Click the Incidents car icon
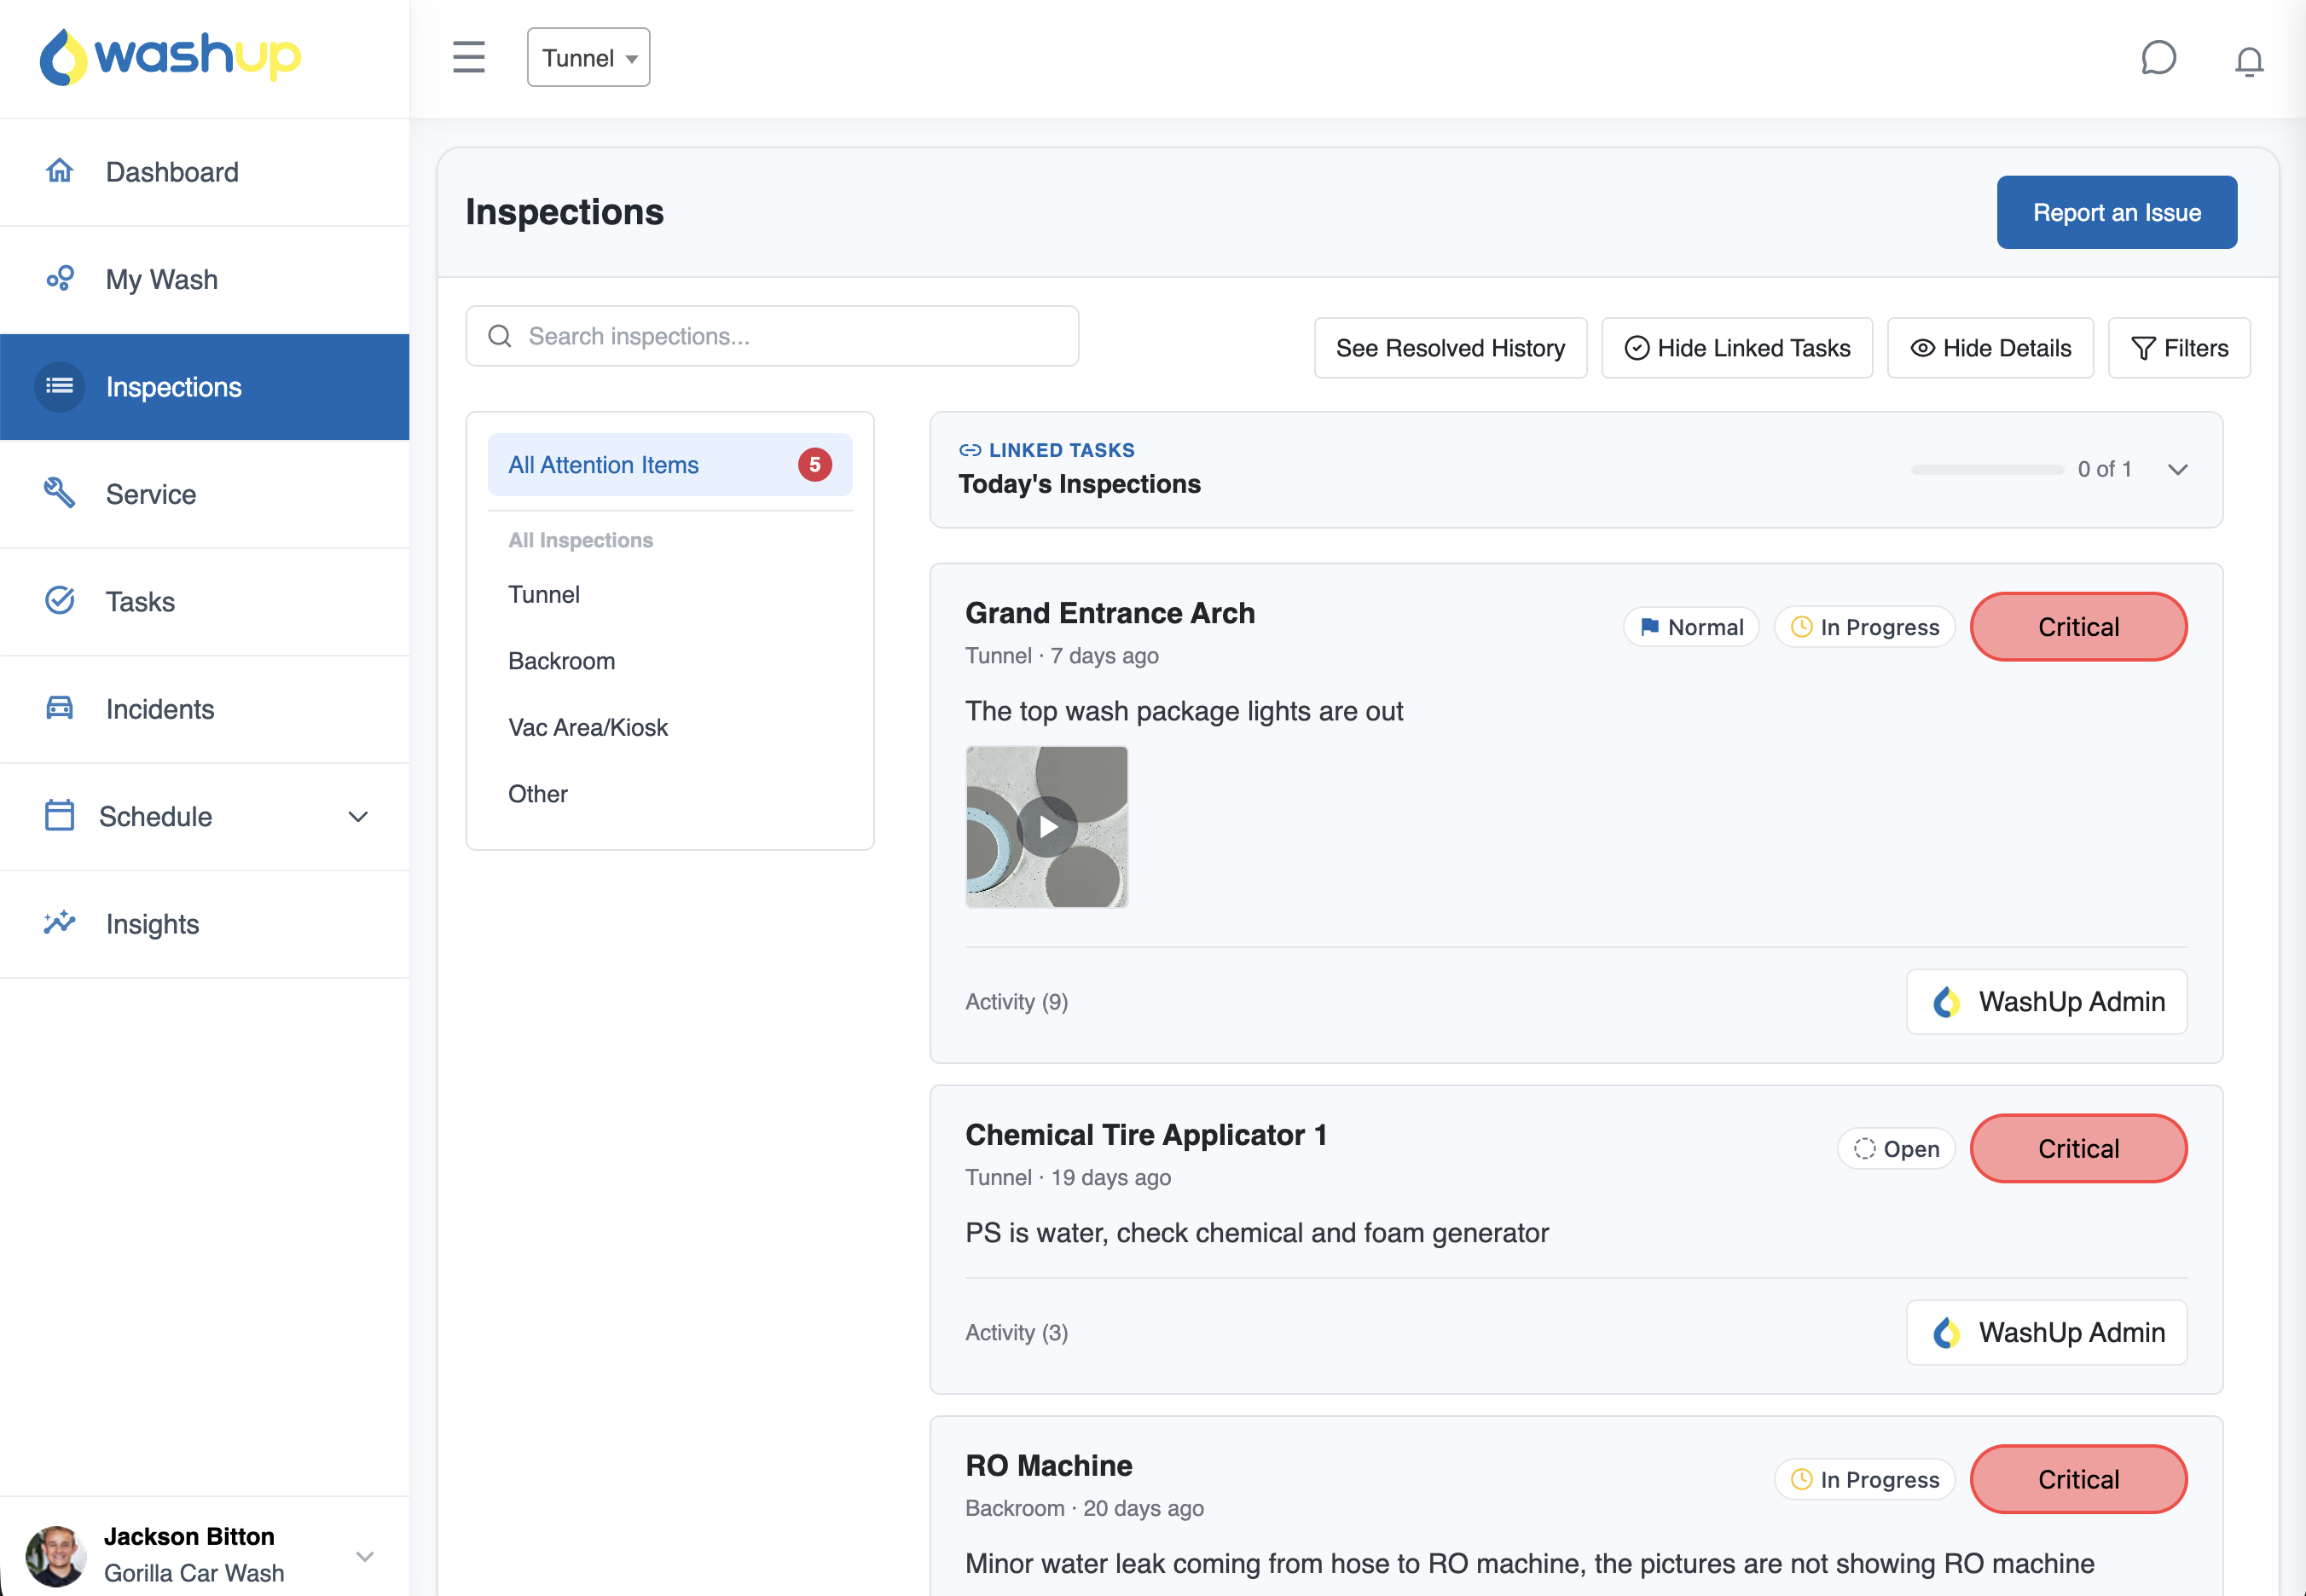 [x=60, y=708]
